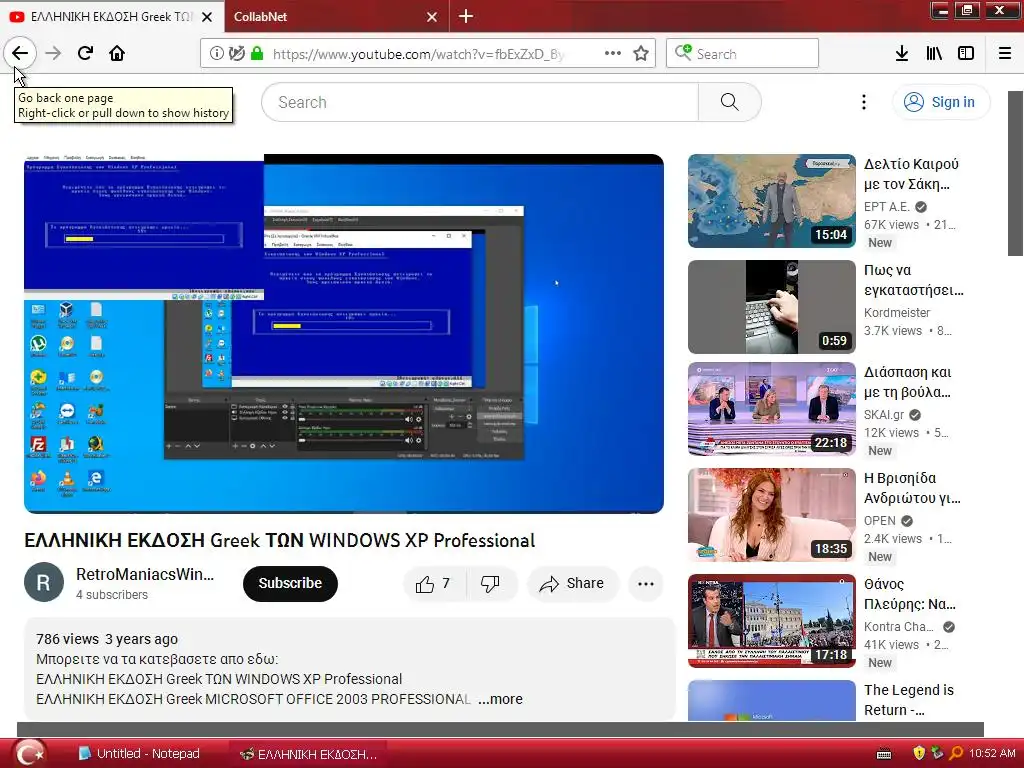Click the YouTube Search input field
Viewport: 1024px width, 768px height.
tap(480, 102)
